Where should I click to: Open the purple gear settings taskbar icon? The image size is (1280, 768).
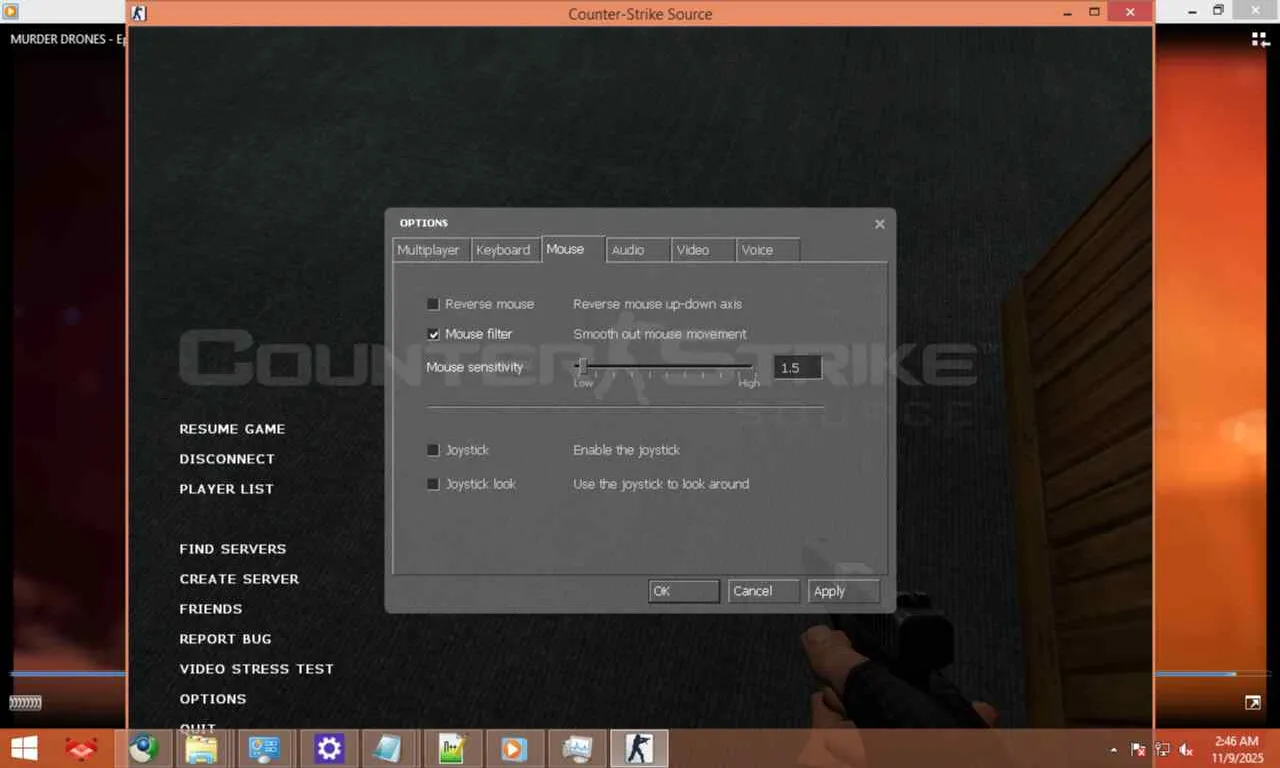[x=328, y=748]
